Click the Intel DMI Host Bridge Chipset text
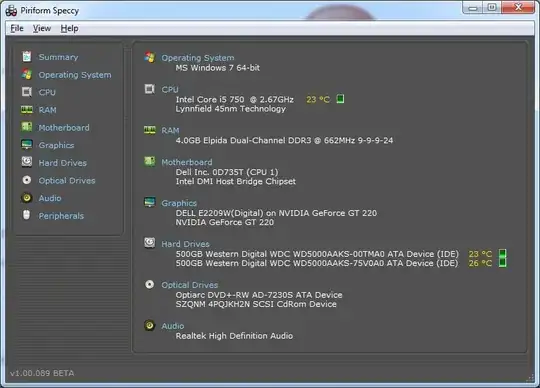 (236, 181)
